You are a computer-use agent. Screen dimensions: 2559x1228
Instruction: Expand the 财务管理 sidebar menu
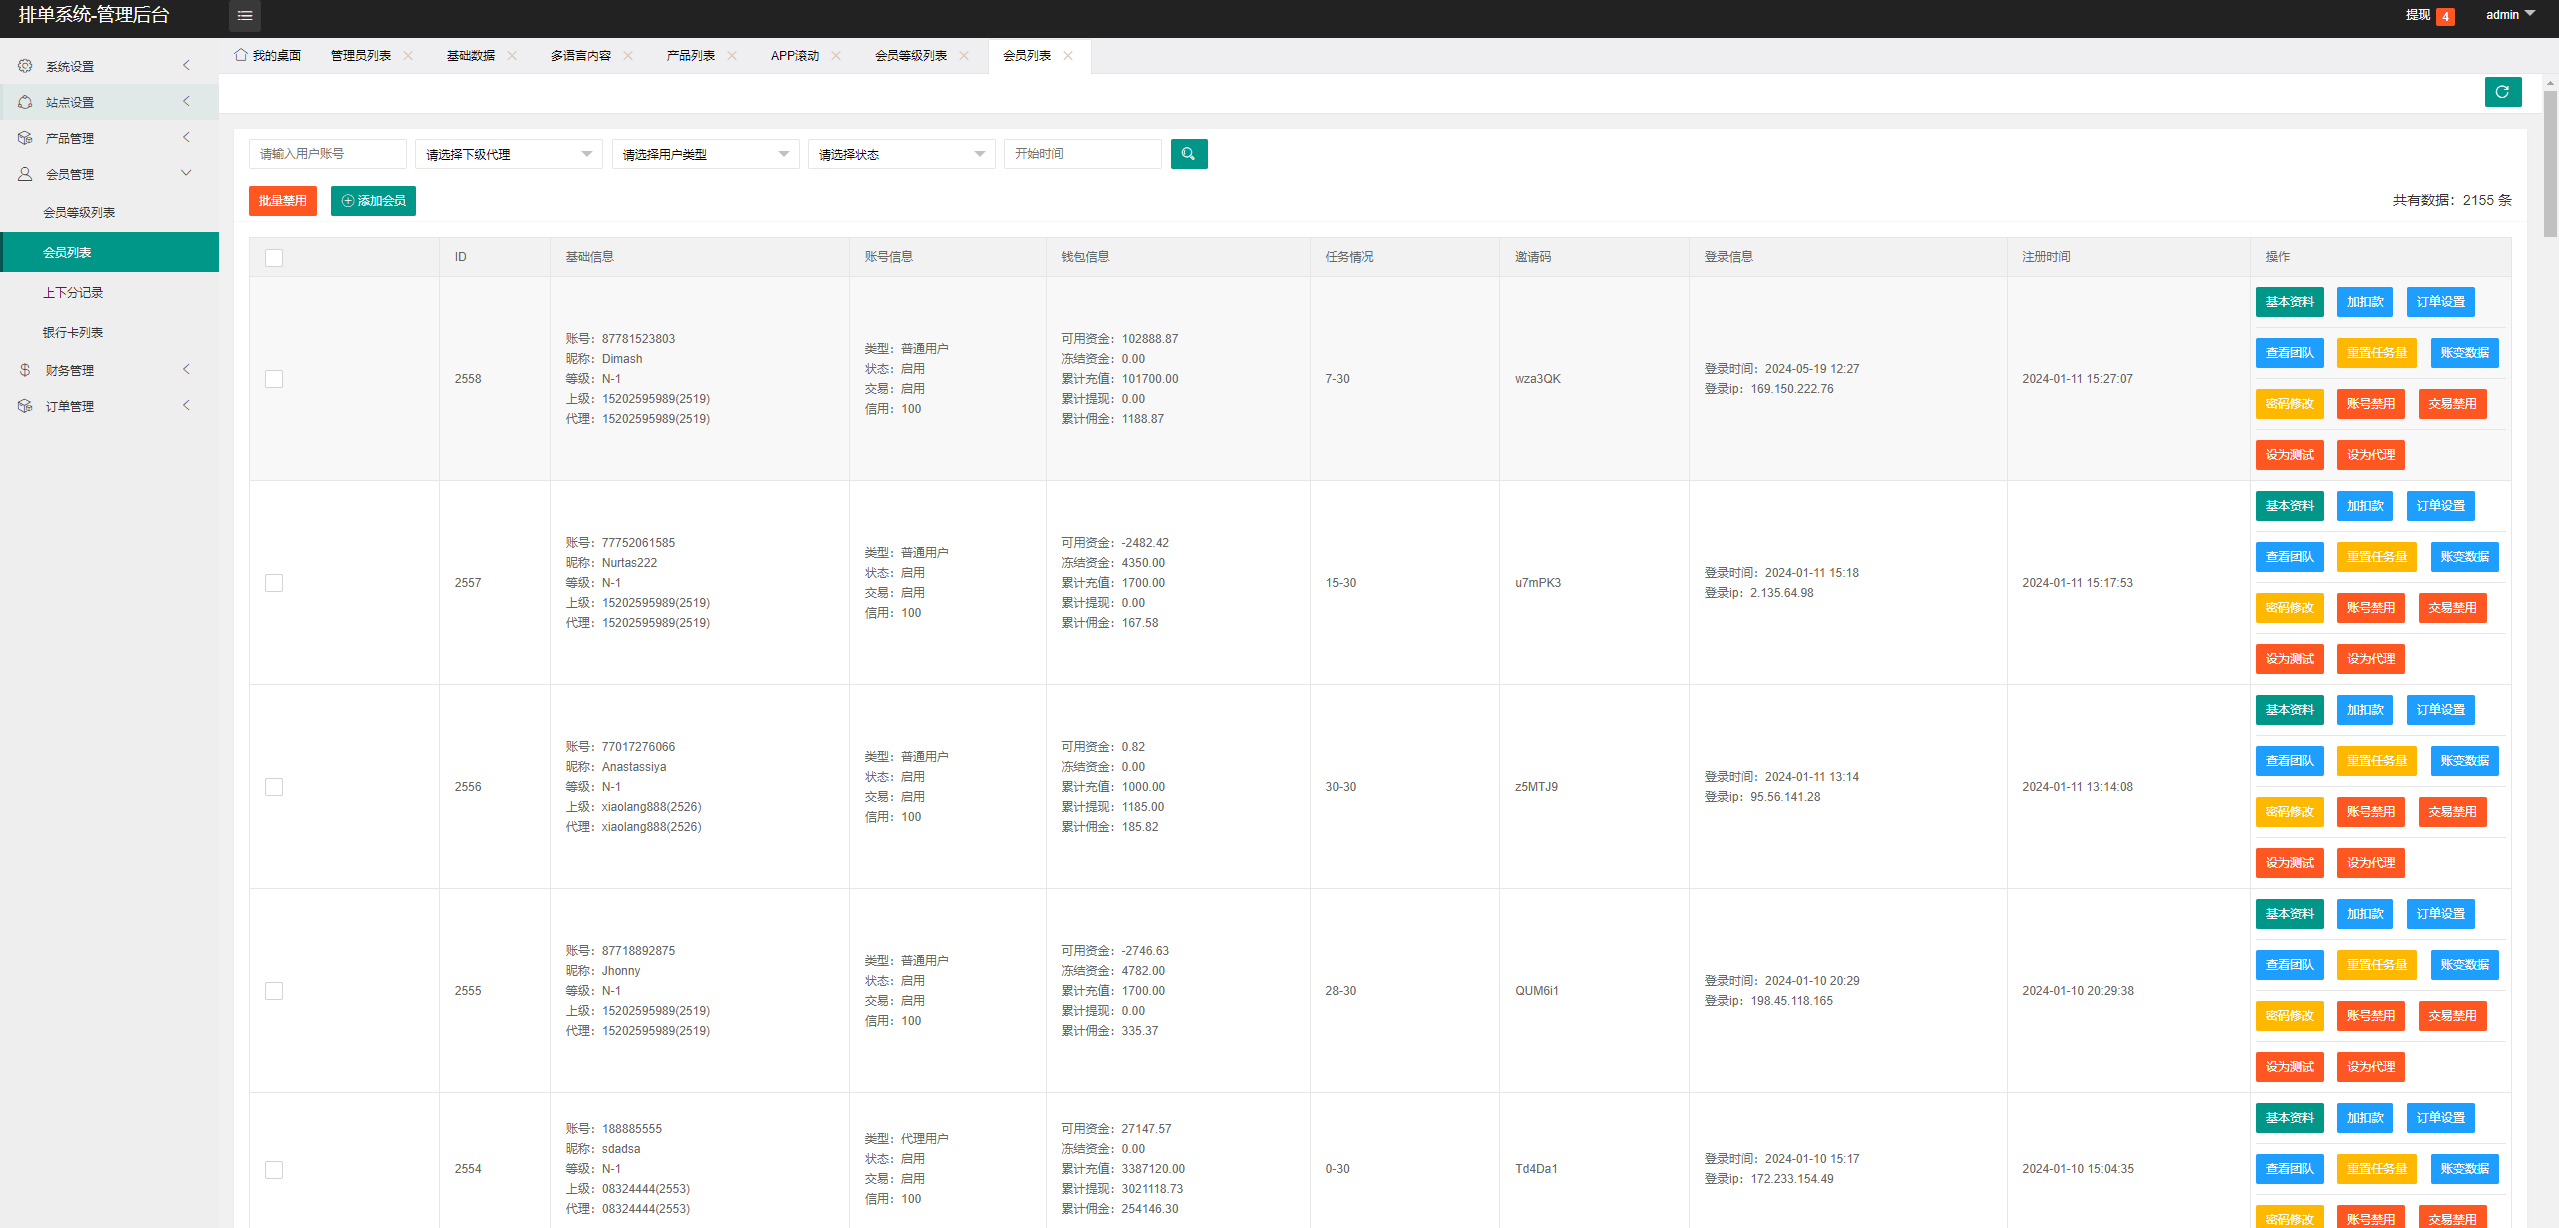coord(109,370)
